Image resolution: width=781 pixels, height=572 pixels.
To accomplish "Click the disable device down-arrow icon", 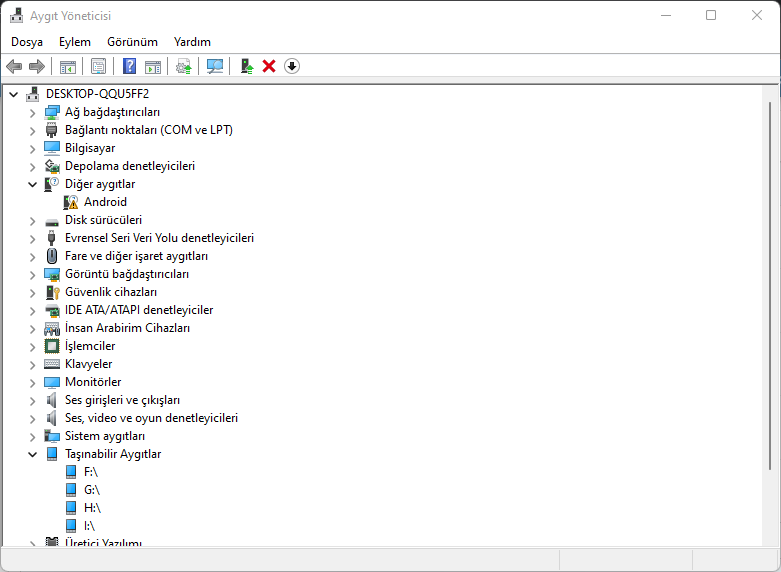I will [x=292, y=66].
